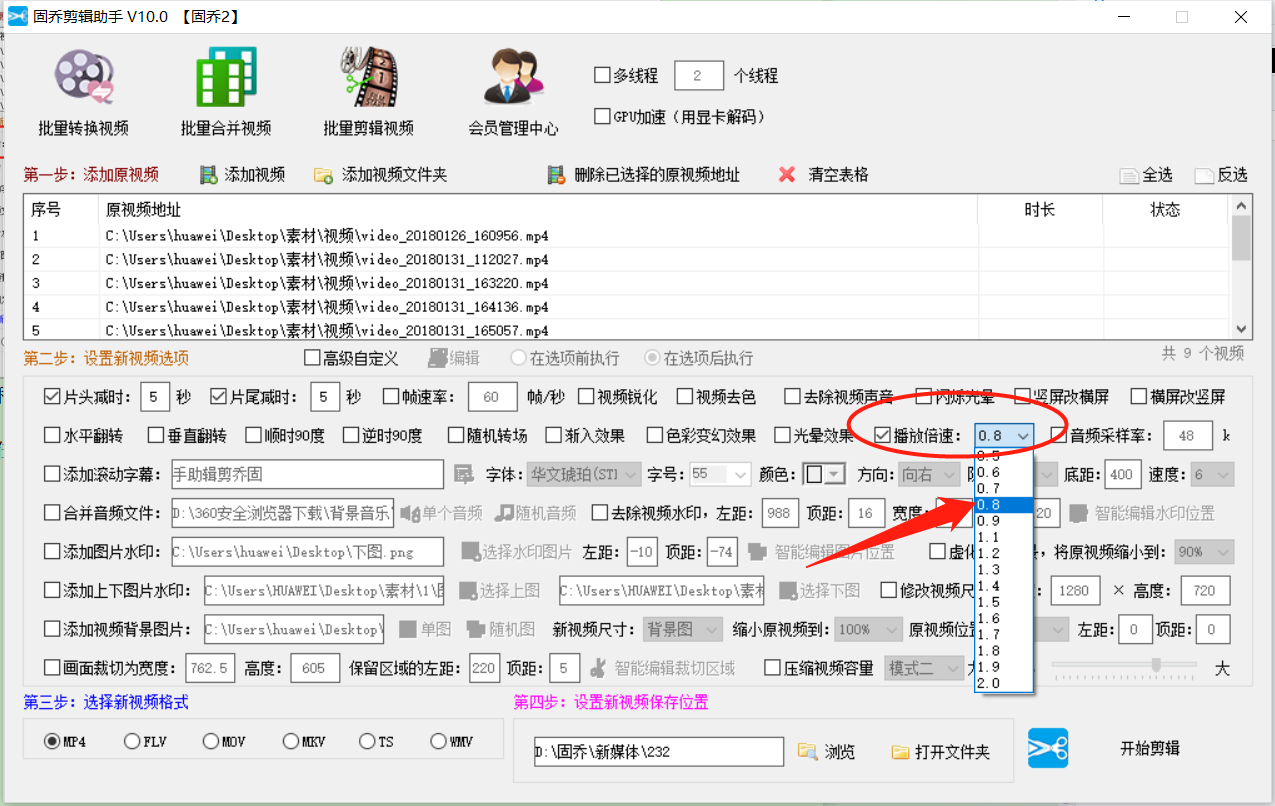Click 选择水印图片 icon
Viewport: 1275px width, 806px height.
tap(470, 551)
